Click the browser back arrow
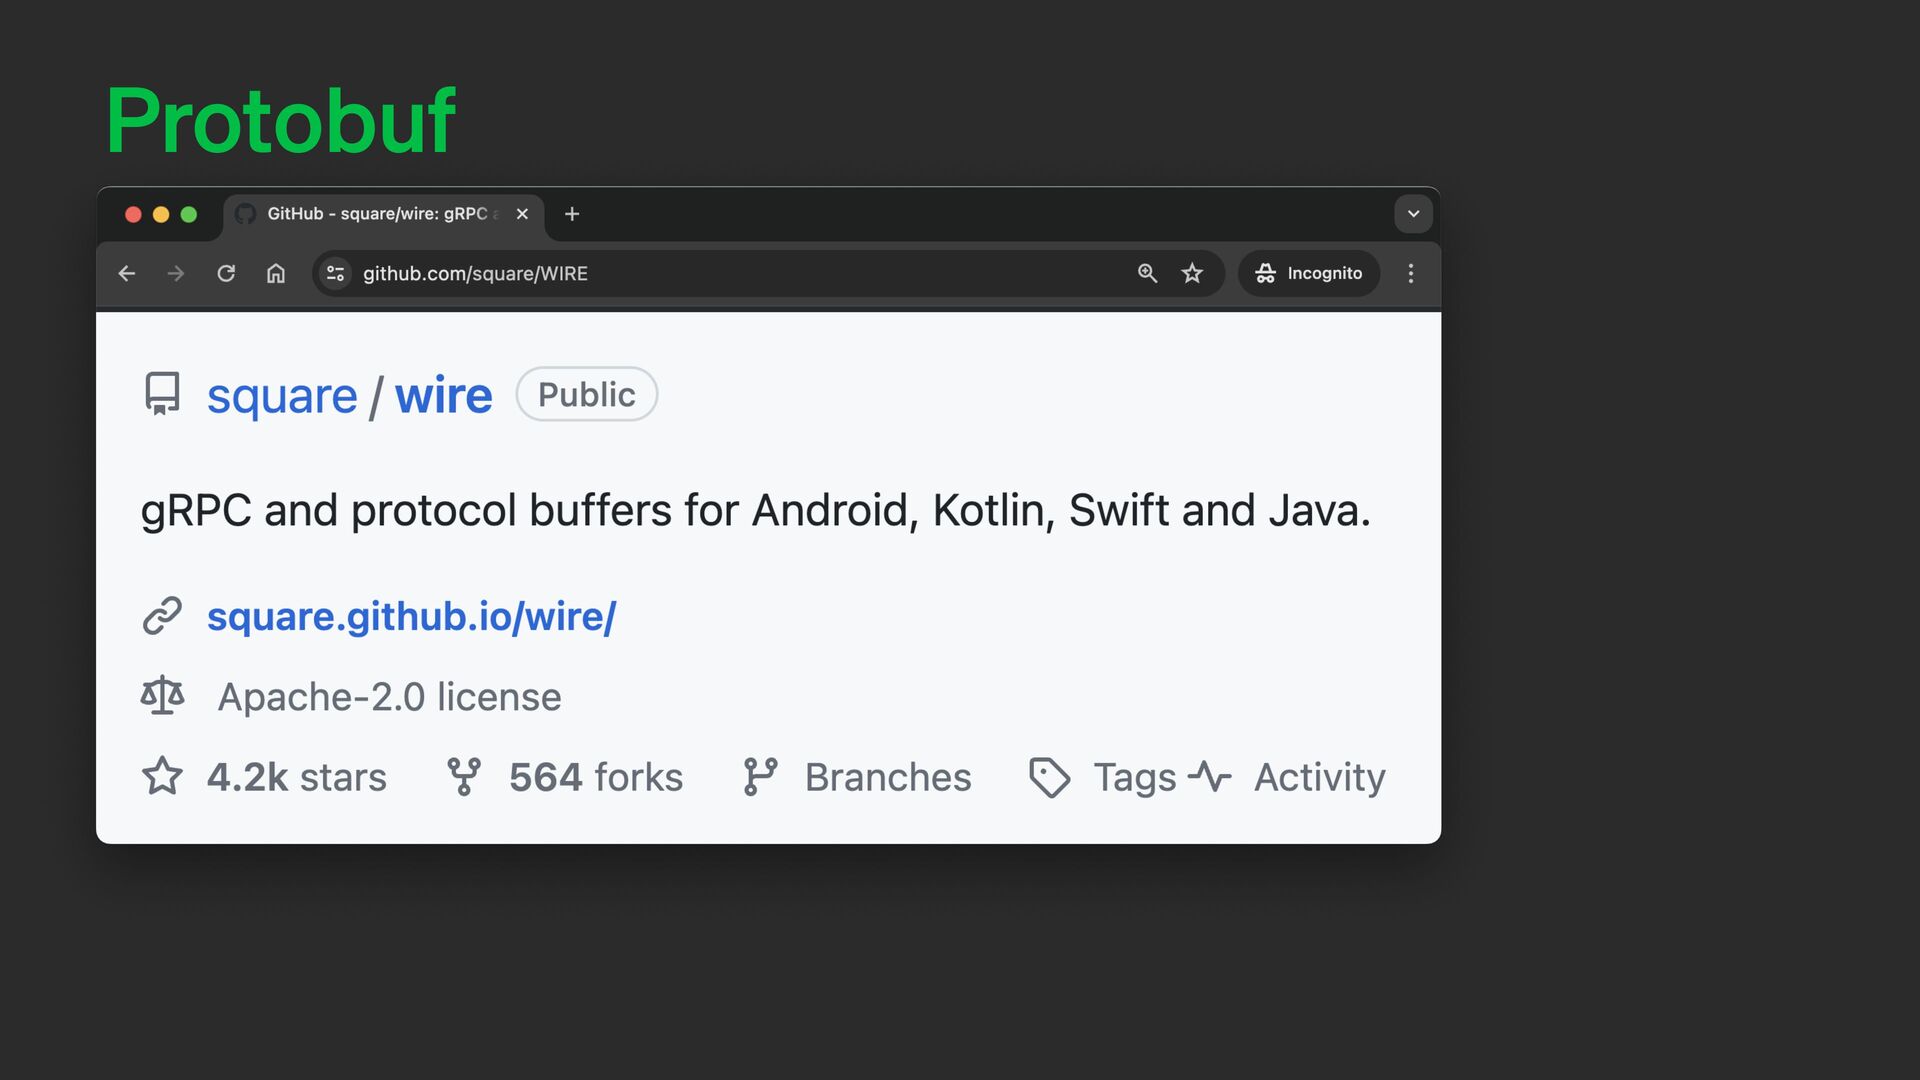The image size is (1920, 1080). pos(127,273)
